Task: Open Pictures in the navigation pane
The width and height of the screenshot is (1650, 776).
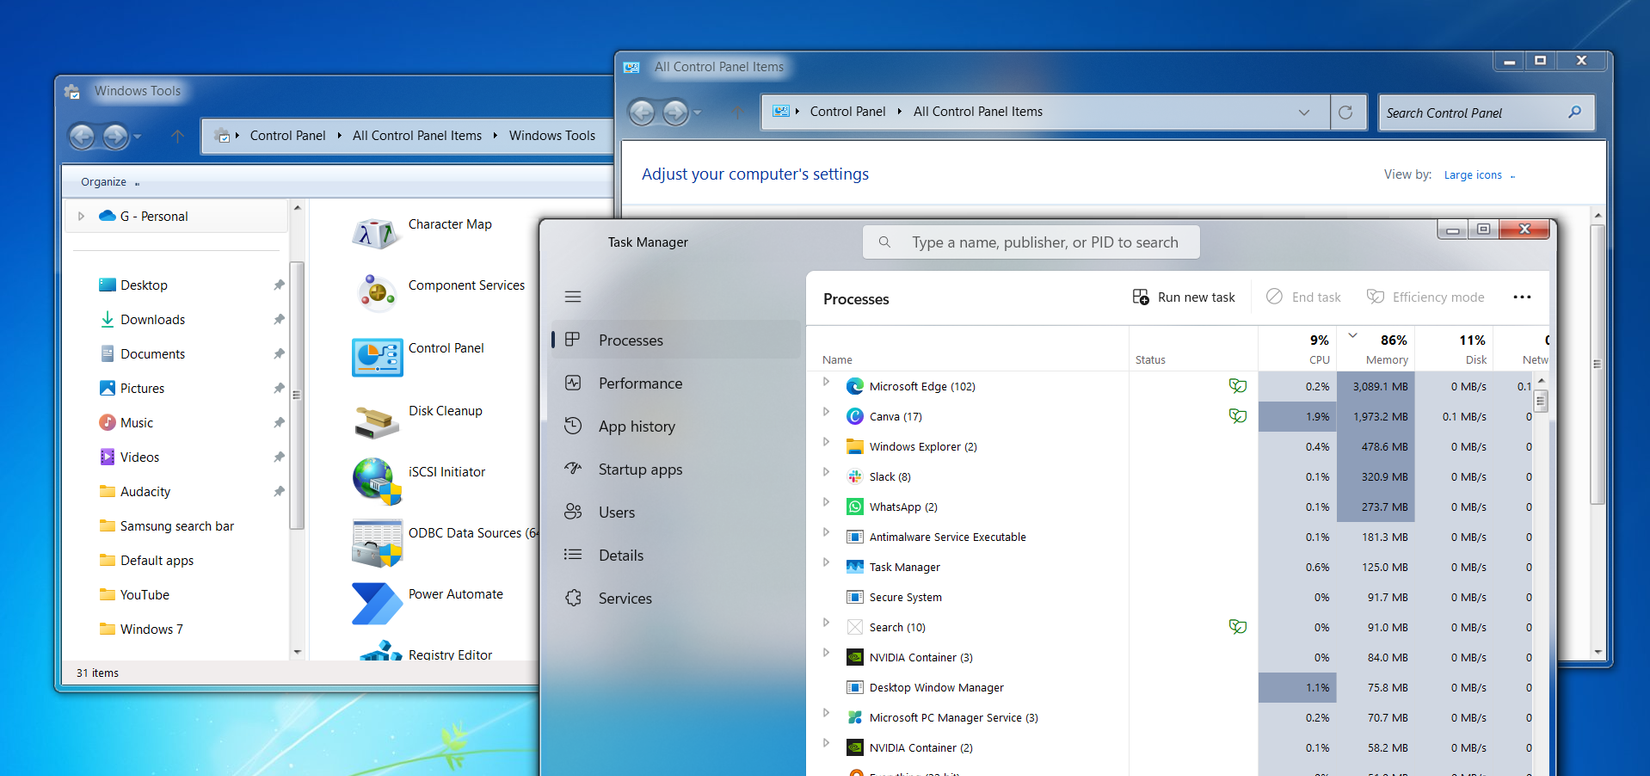Action: click(x=142, y=388)
